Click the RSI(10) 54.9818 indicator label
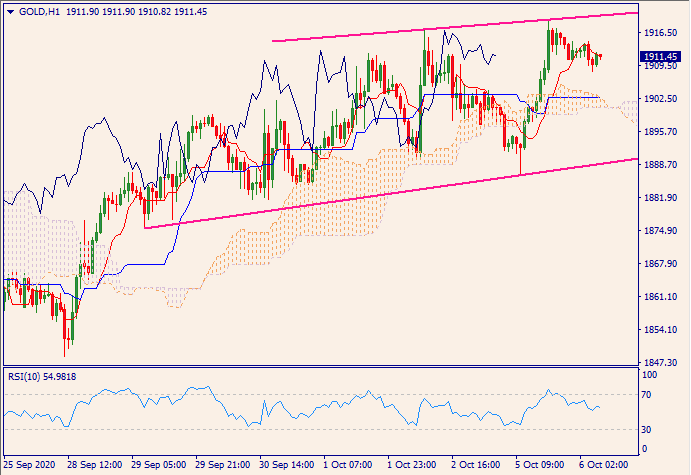This screenshot has width=691, height=475. (x=43, y=376)
